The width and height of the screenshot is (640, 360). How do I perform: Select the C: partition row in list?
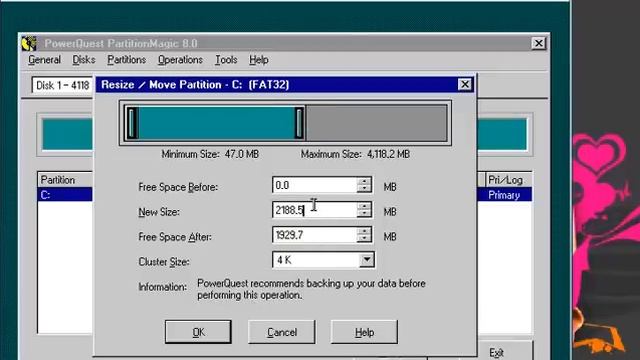coord(65,195)
